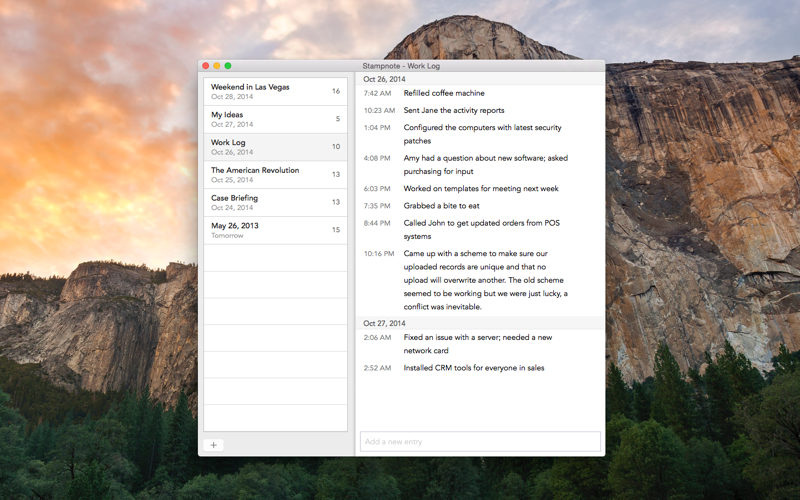This screenshot has width=800, height=500.
Task: Open the May 26, 2013 note
Action: click(x=276, y=230)
